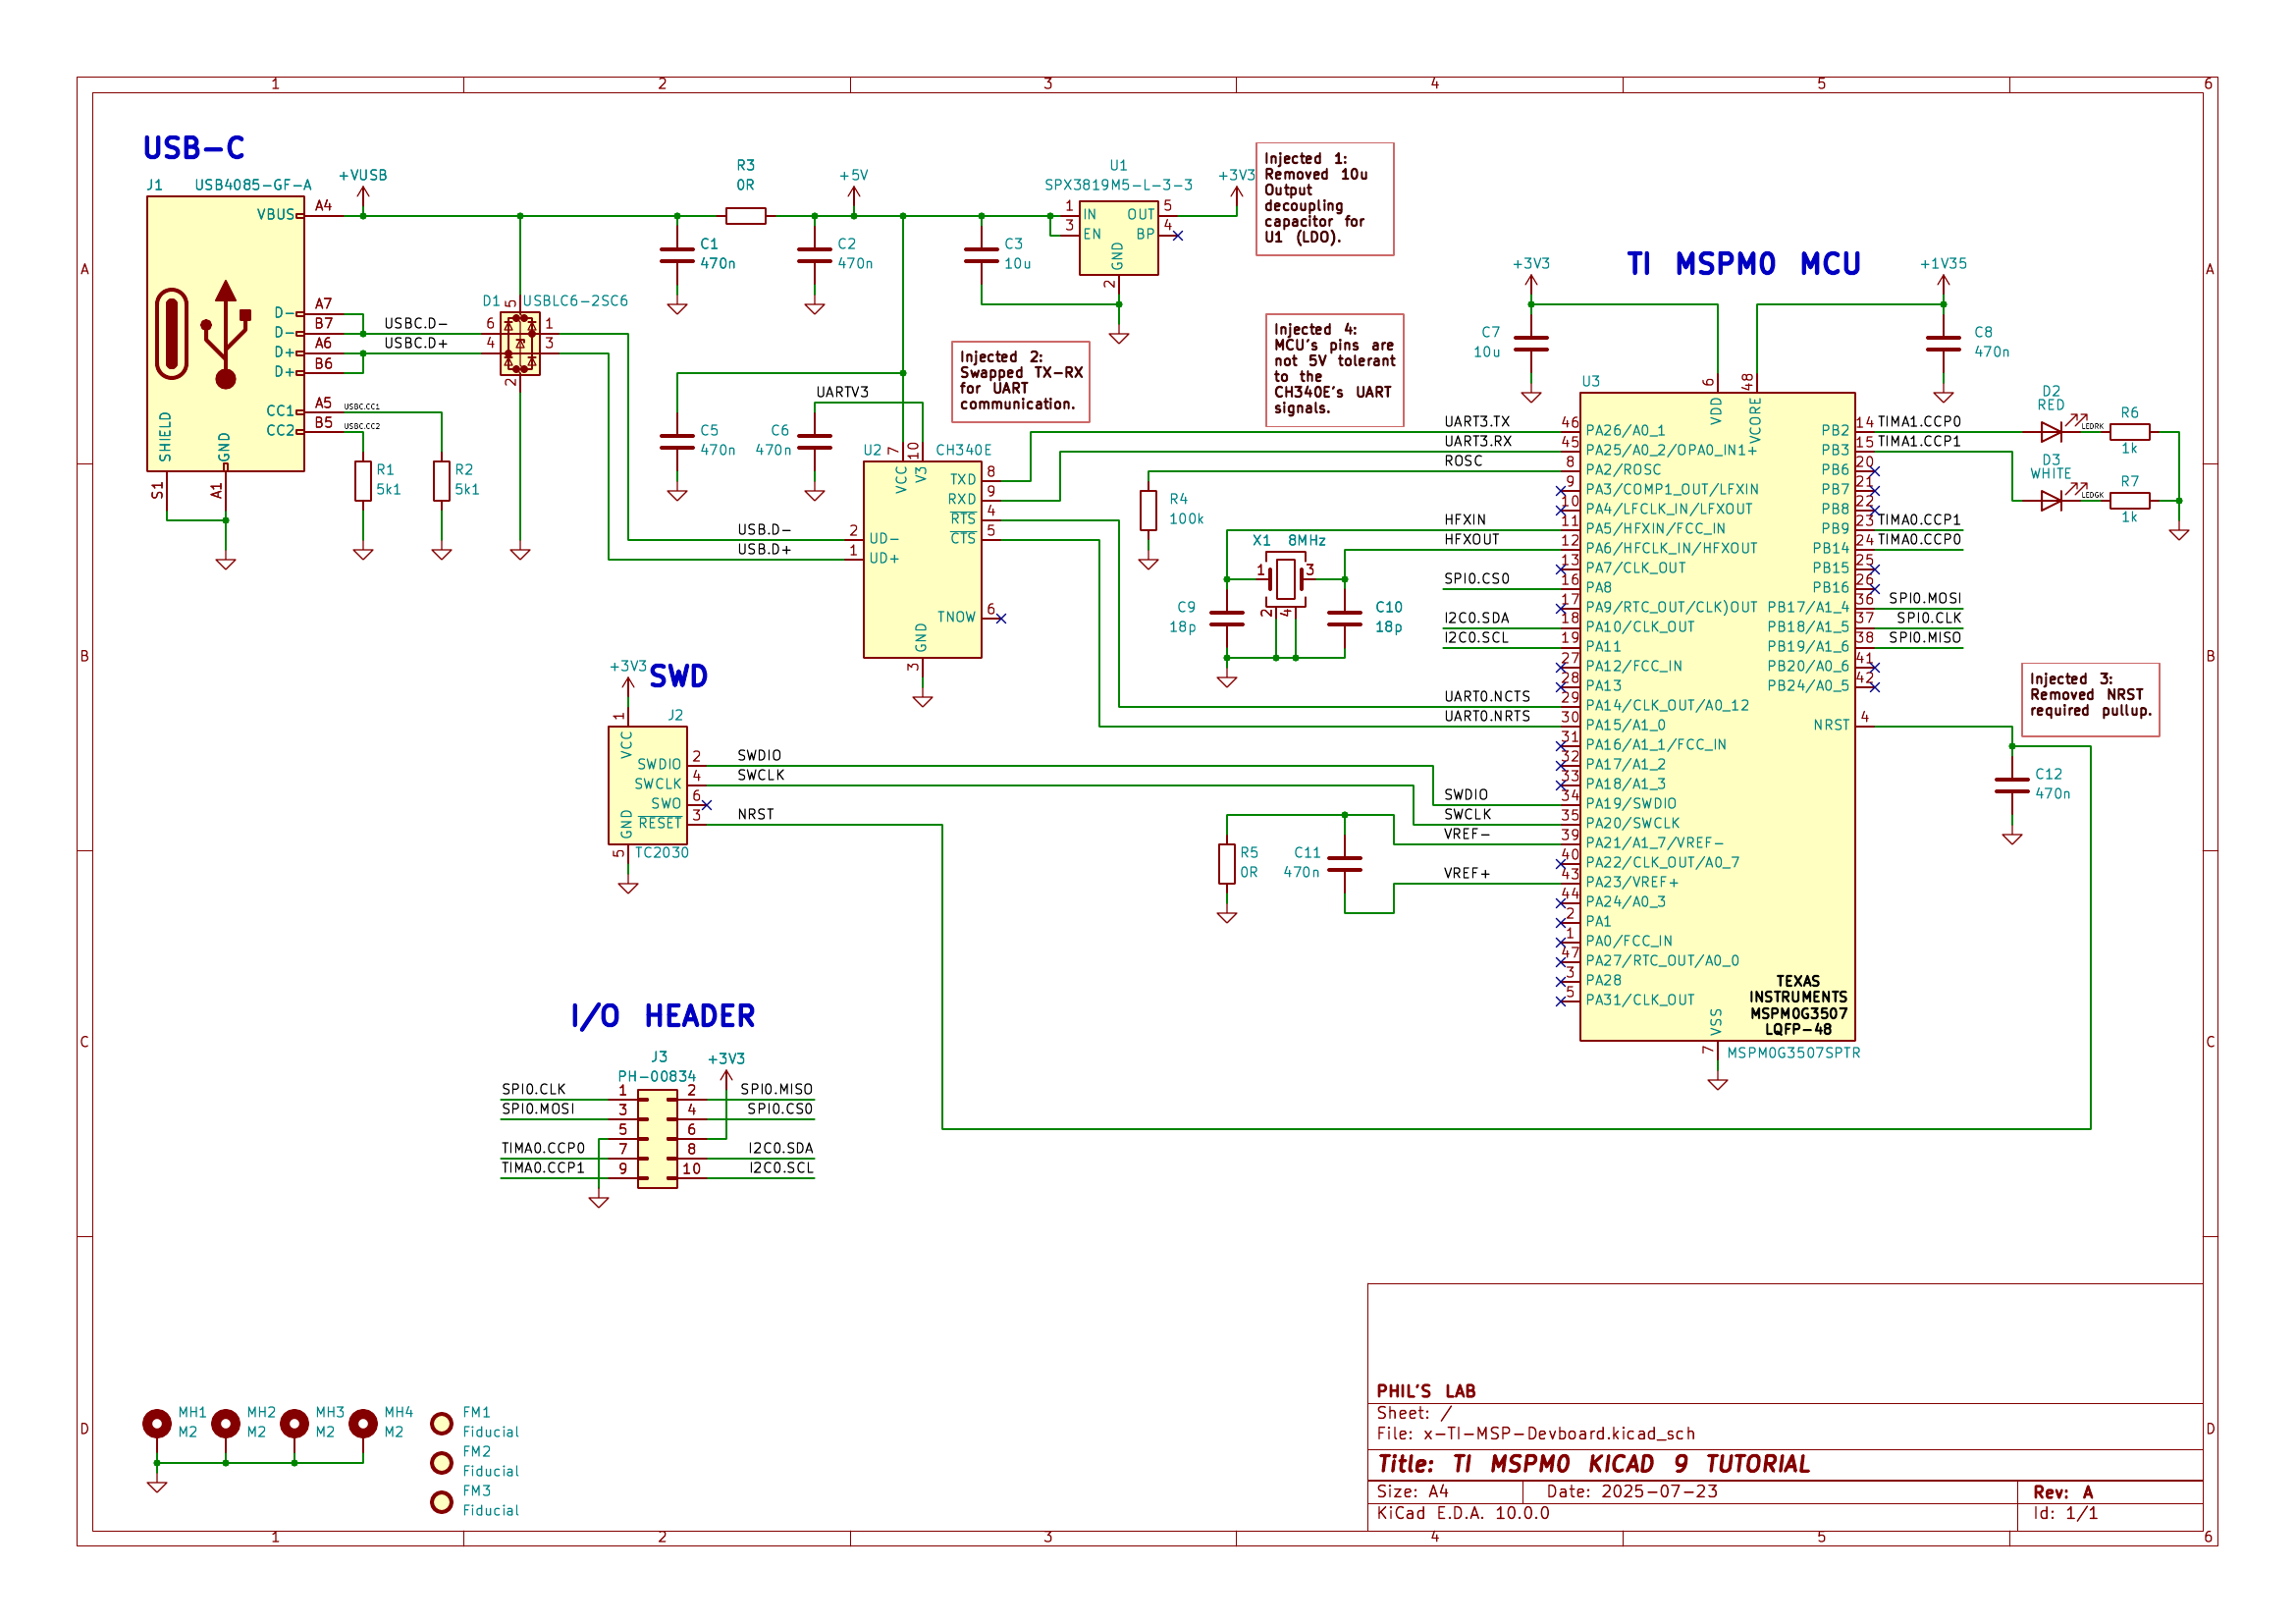Select the UART3.RX net label

pos(1478,441)
